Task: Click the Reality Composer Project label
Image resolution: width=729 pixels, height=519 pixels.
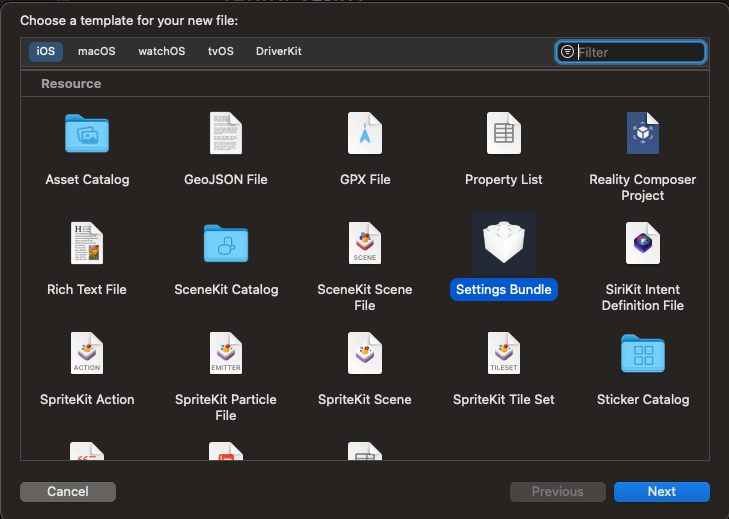Action: click(x=643, y=187)
